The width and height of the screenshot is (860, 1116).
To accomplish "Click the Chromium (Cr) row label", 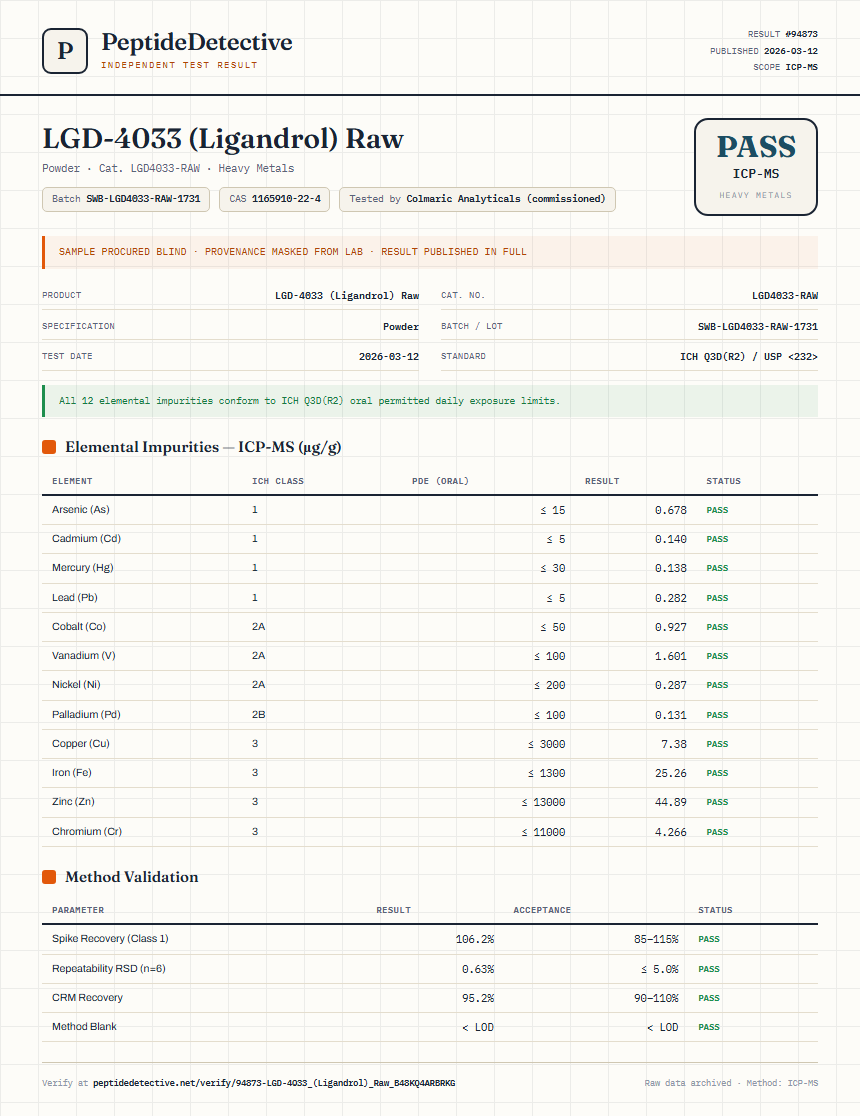I will point(87,831).
